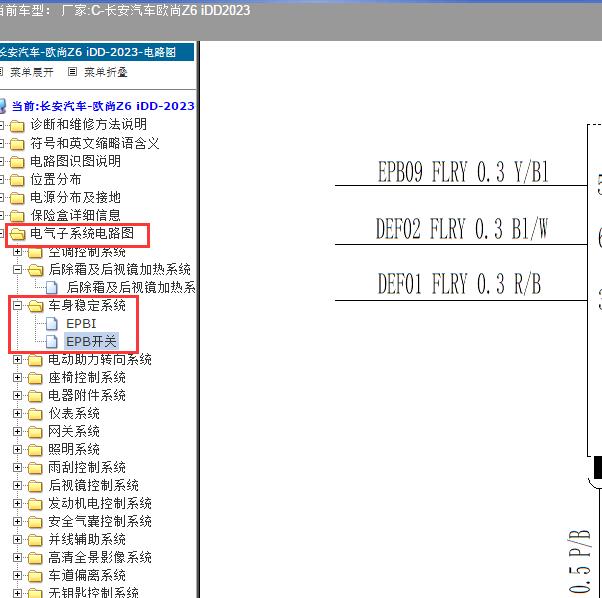
Task: Click the 车身稳定系统 open folder icon
Action: tap(36, 306)
